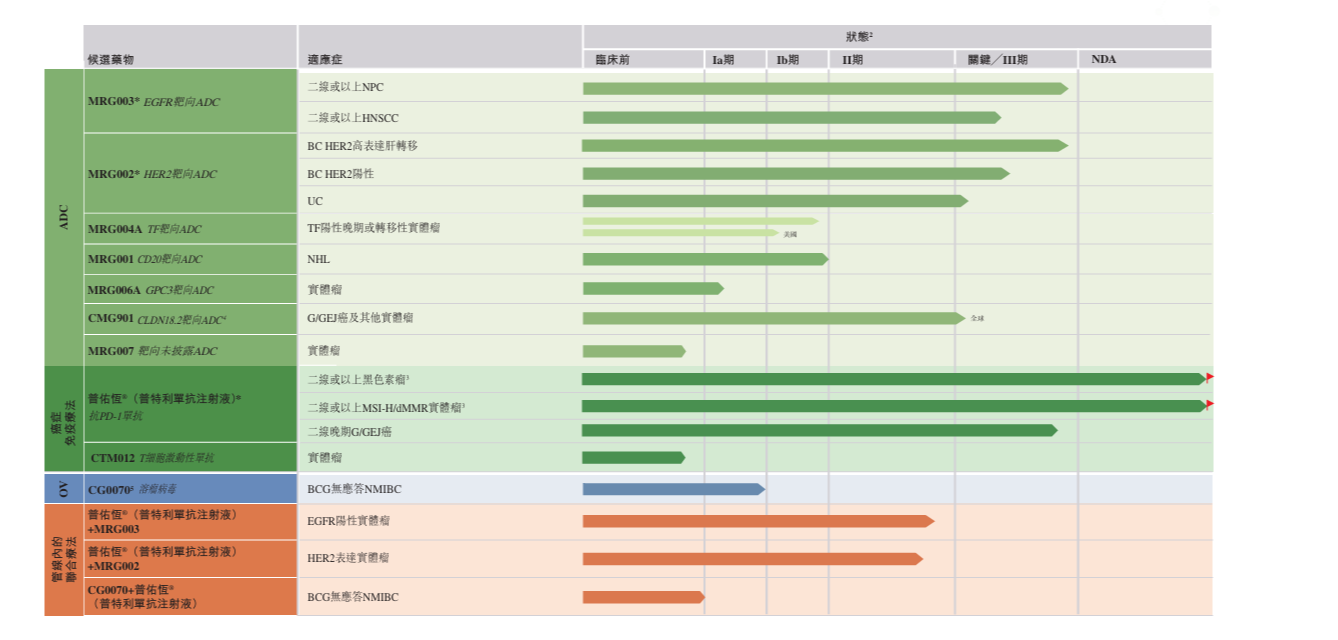Click the NHL progress bar for MRG001
The image size is (1338, 640).
(x=704, y=259)
